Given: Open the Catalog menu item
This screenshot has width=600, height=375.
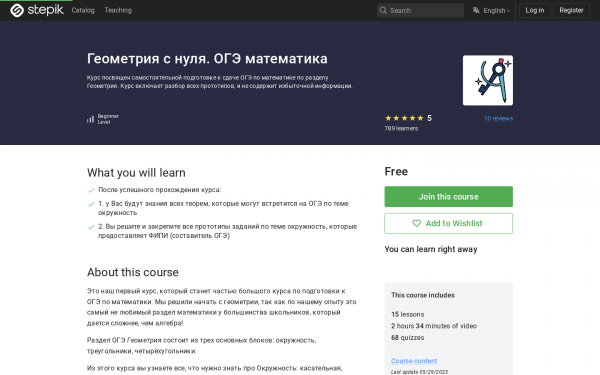Looking at the screenshot, I should click(x=83, y=10).
